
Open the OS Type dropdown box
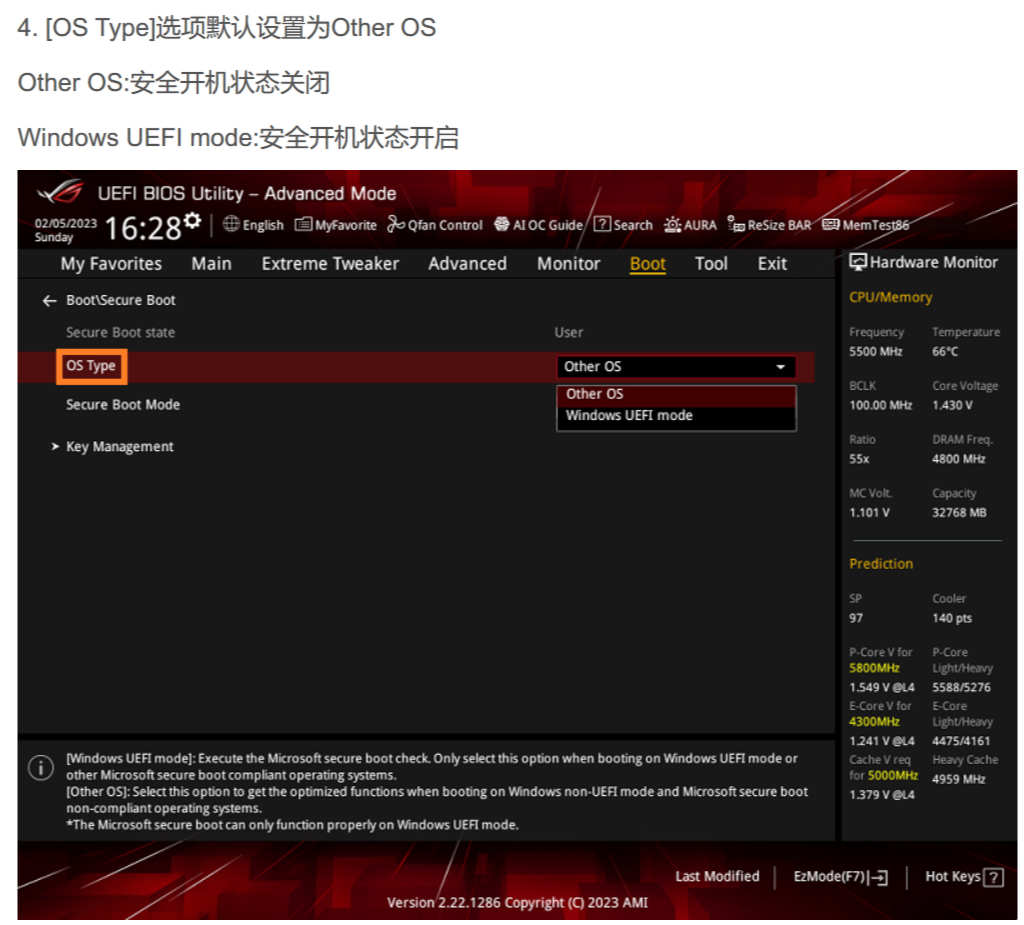click(676, 366)
